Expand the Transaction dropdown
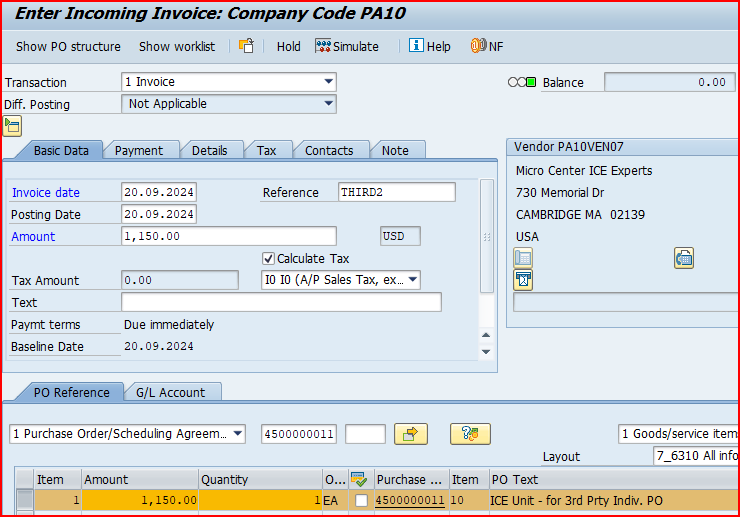The height and width of the screenshot is (517, 740). [329, 82]
